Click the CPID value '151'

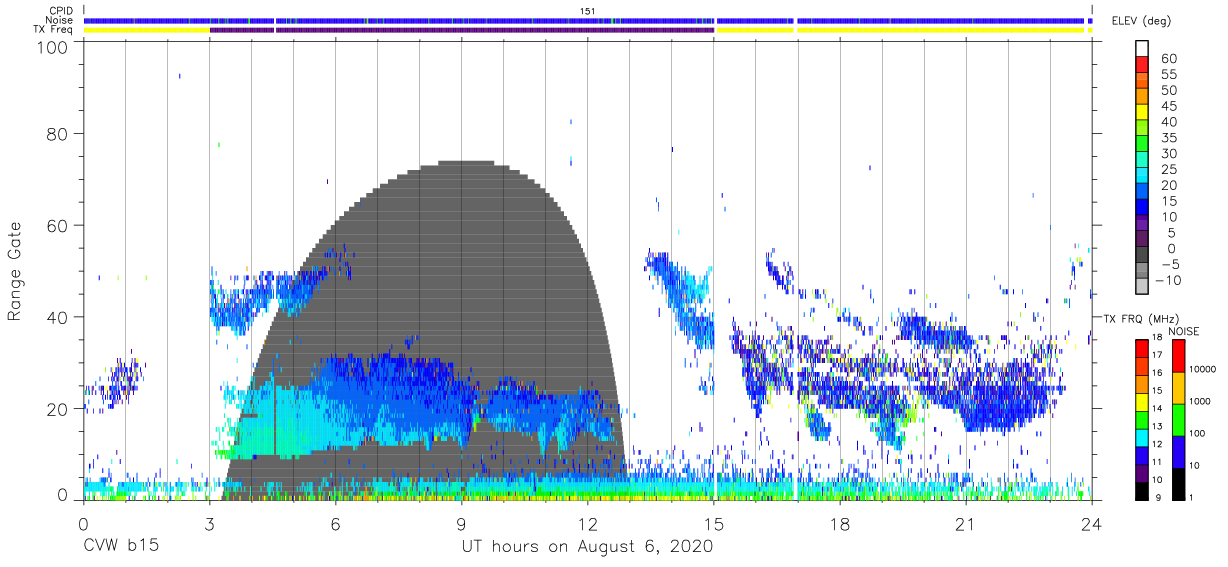tap(588, 10)
